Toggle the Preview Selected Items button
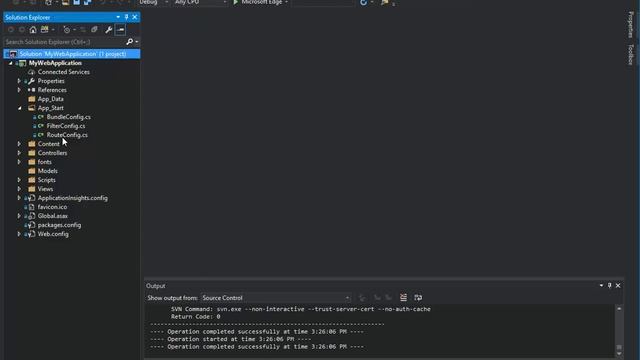Screen dimensions: 640x360 point(120,30)
